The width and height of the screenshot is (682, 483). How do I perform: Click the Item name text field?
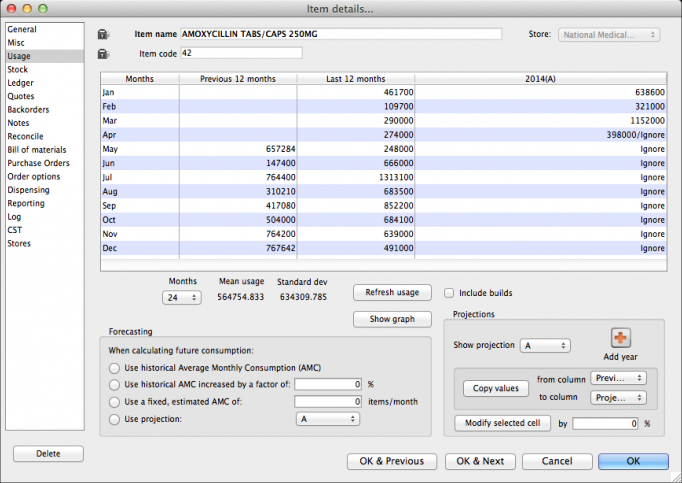point(341,34)
